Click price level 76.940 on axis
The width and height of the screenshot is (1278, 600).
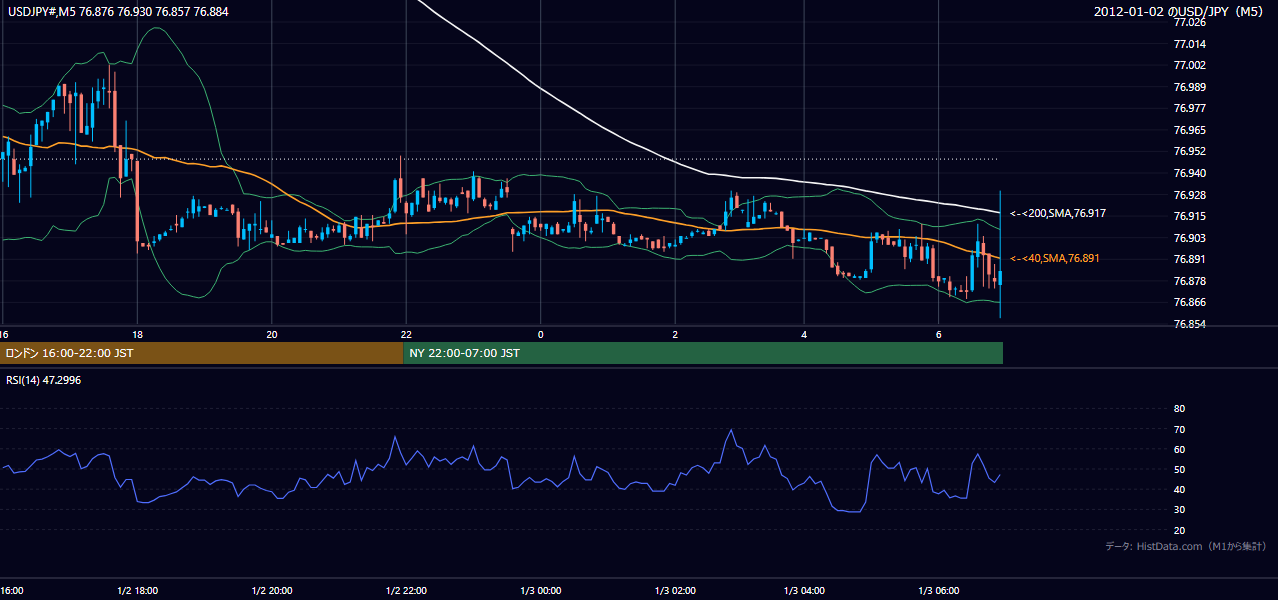[x=1190, y=173]
